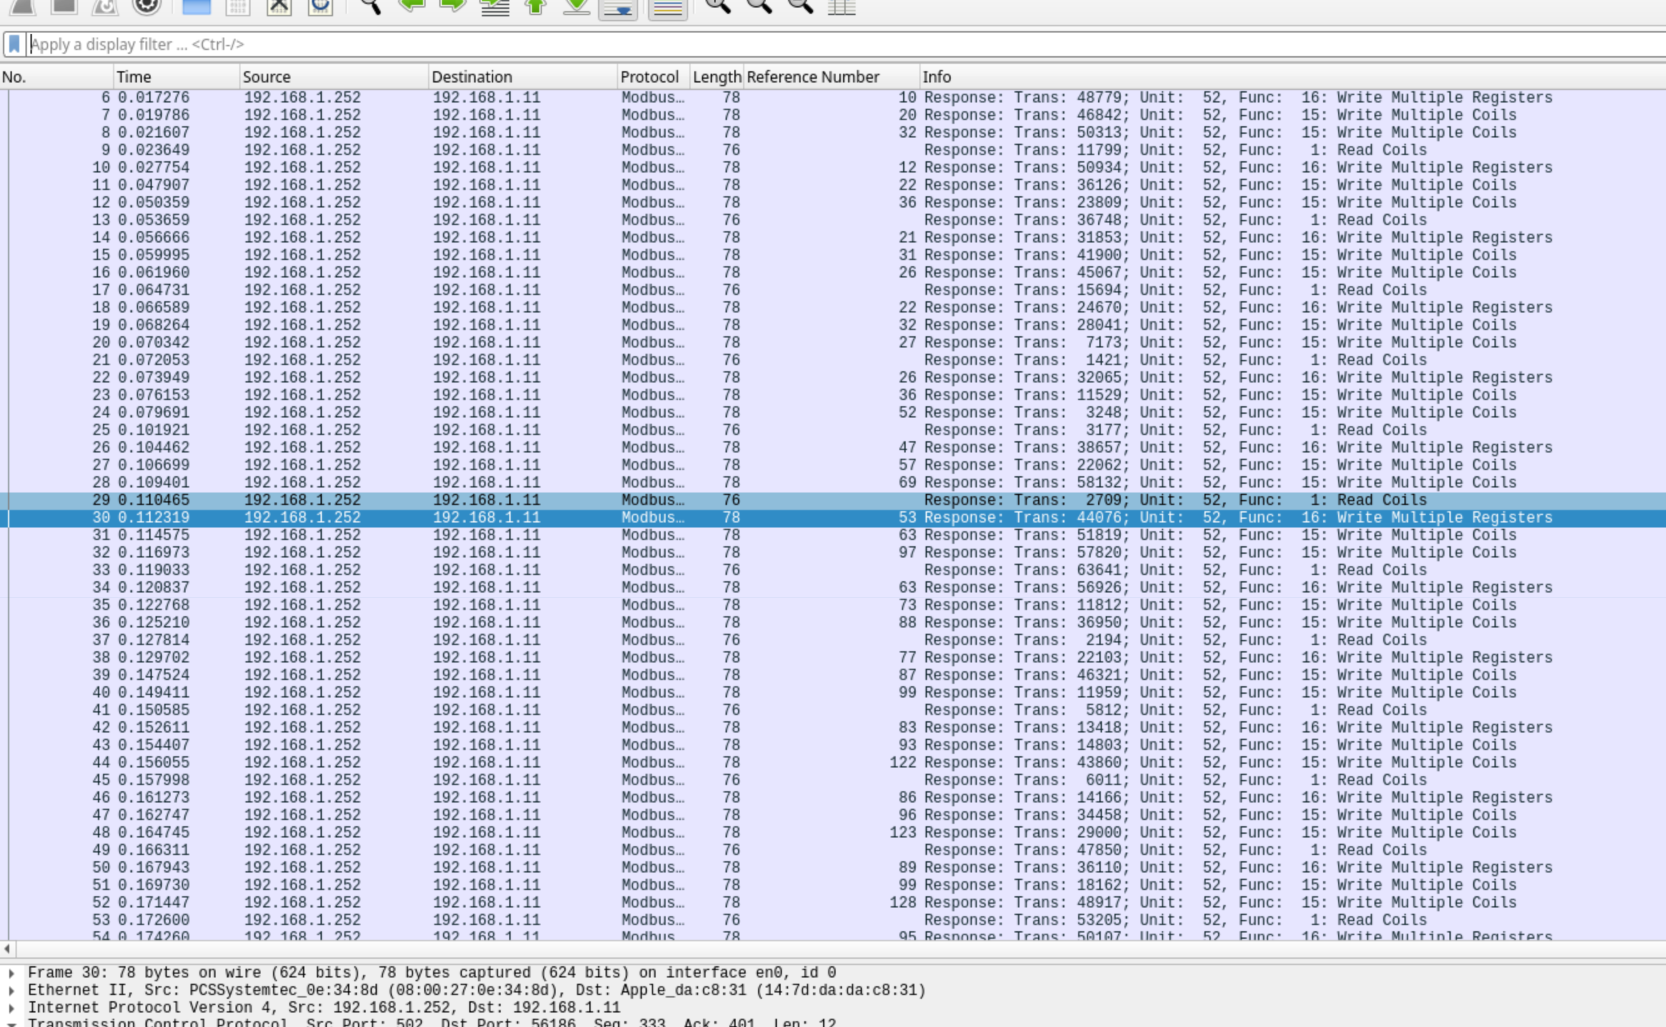The image size is (1666, 1027).
Task: Expand the Ethernet II section
Action: [x=12, y=991]
